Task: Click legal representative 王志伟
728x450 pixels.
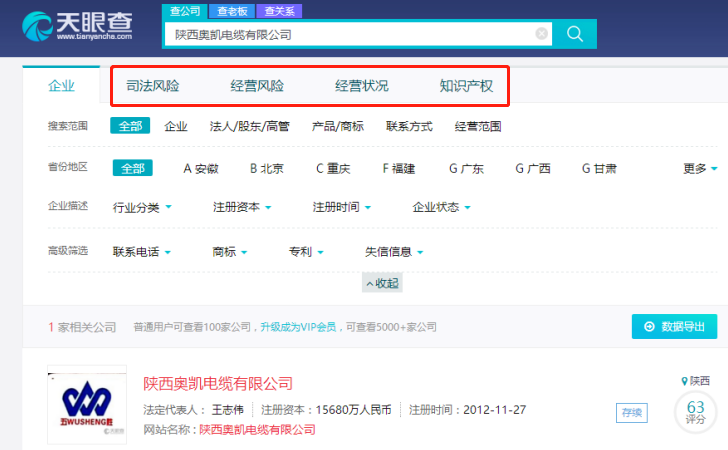Action: (228, 410)
